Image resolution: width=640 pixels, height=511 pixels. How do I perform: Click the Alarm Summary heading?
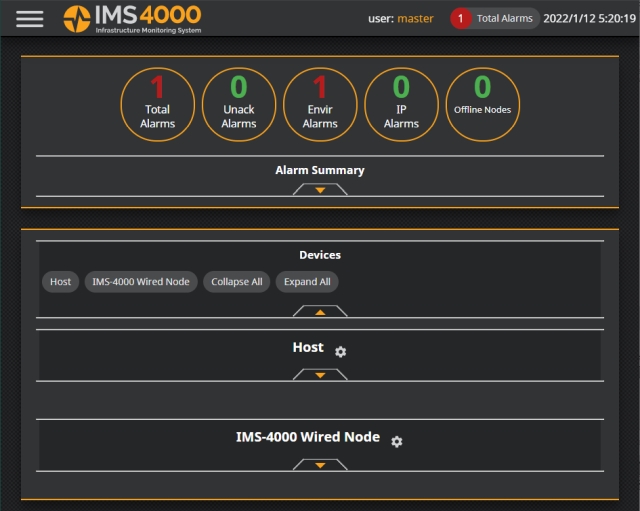coord(320,170)
